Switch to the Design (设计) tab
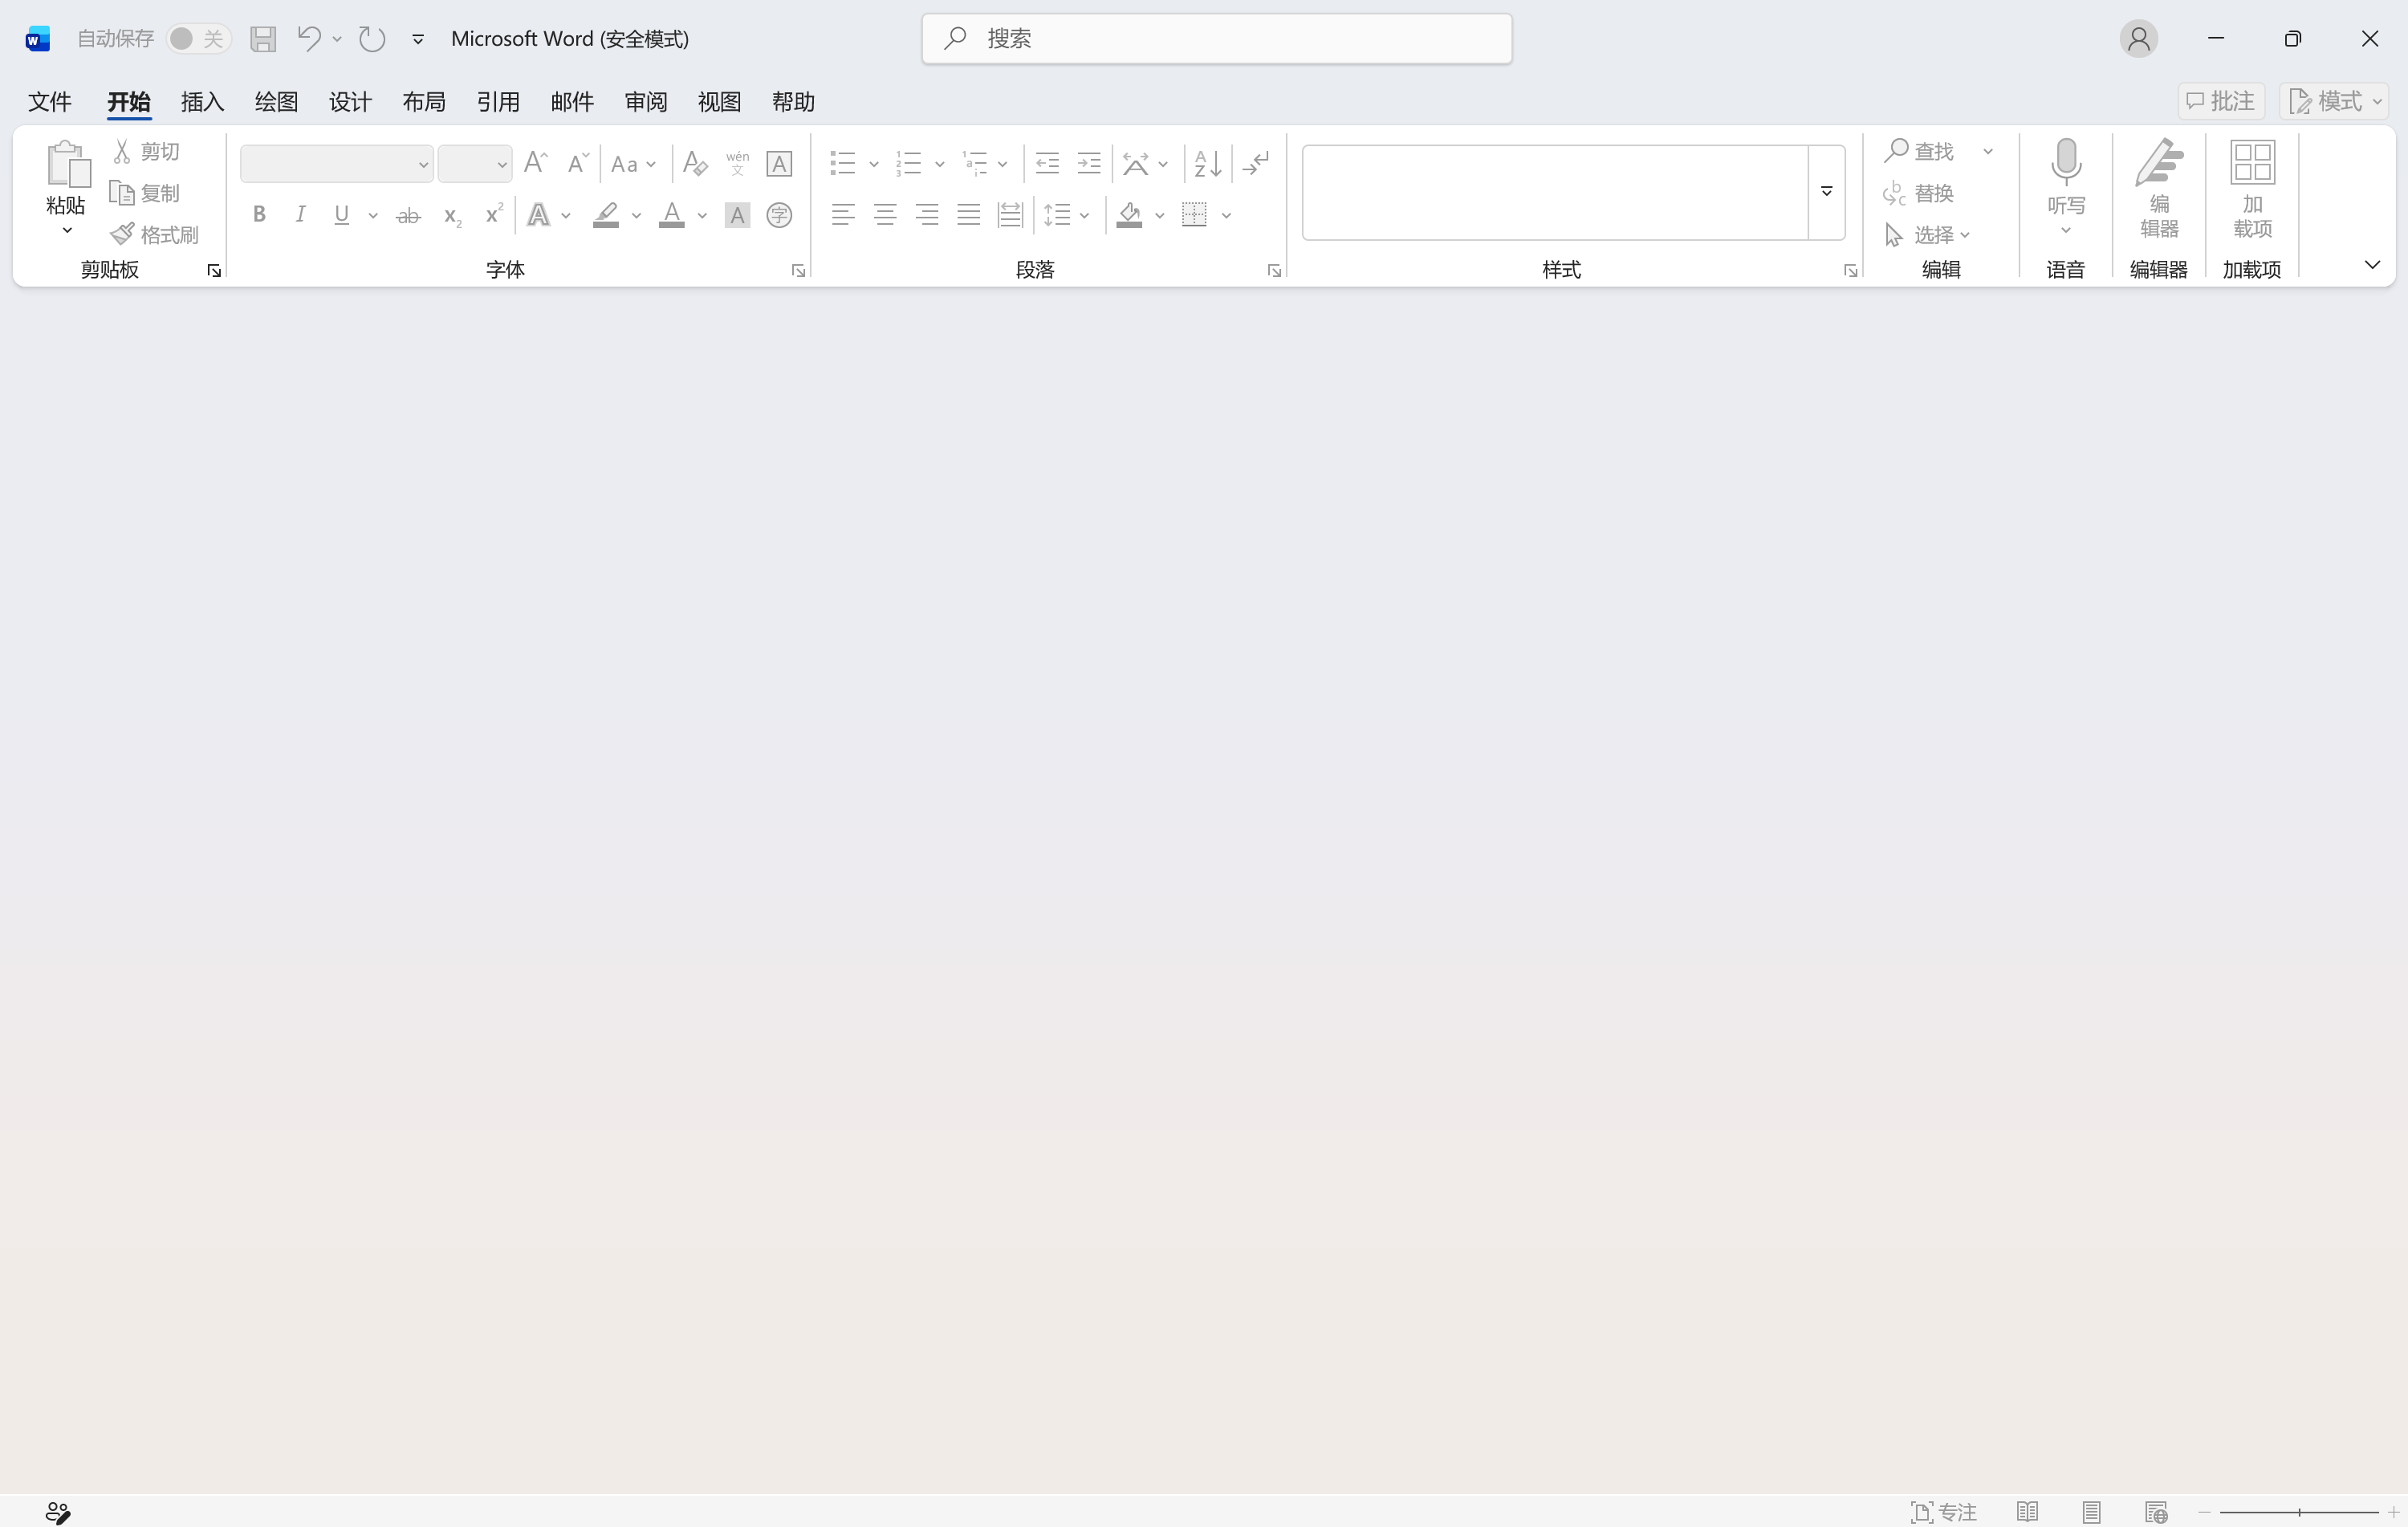 click(x=350, y=101)
